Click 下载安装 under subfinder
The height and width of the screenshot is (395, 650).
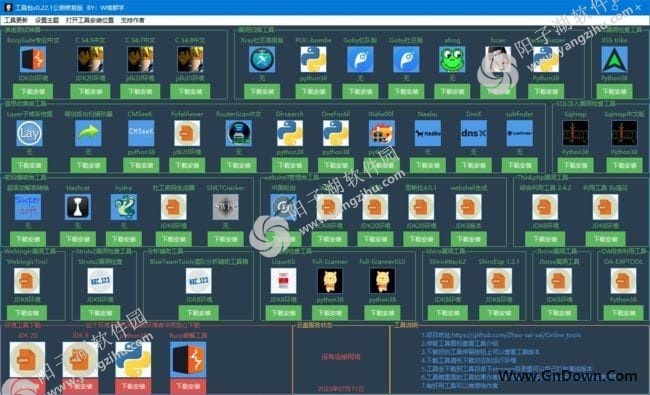tap(519, 165)
